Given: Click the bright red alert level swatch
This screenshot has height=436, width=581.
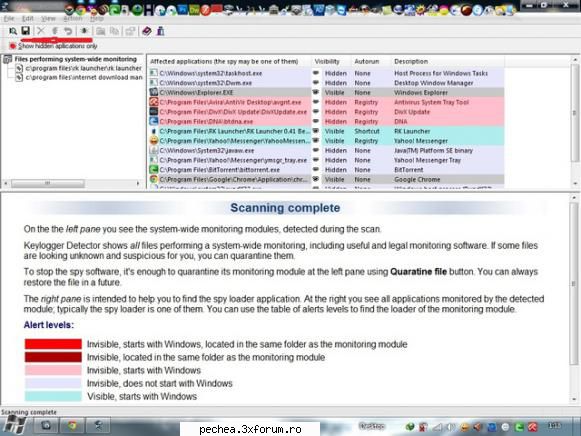Looking at the screenshot, I should 53,344.
